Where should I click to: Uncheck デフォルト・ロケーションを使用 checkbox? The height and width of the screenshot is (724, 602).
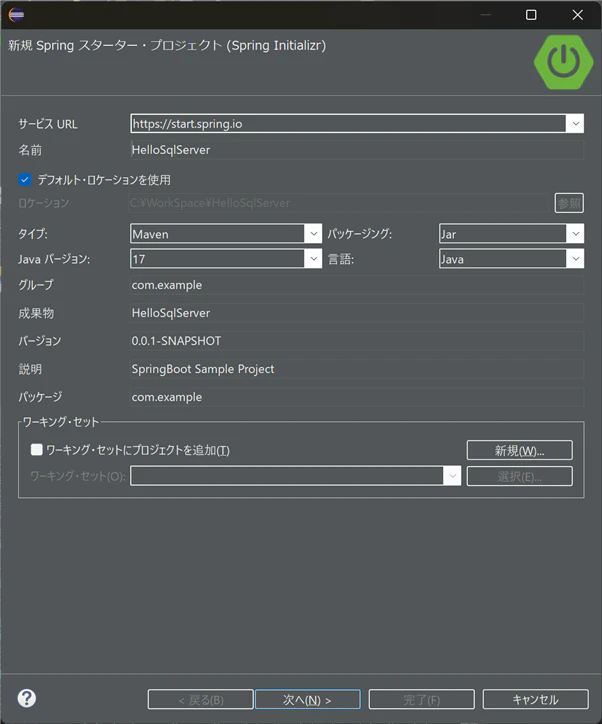pyautogui.click(x=25, y=179)
